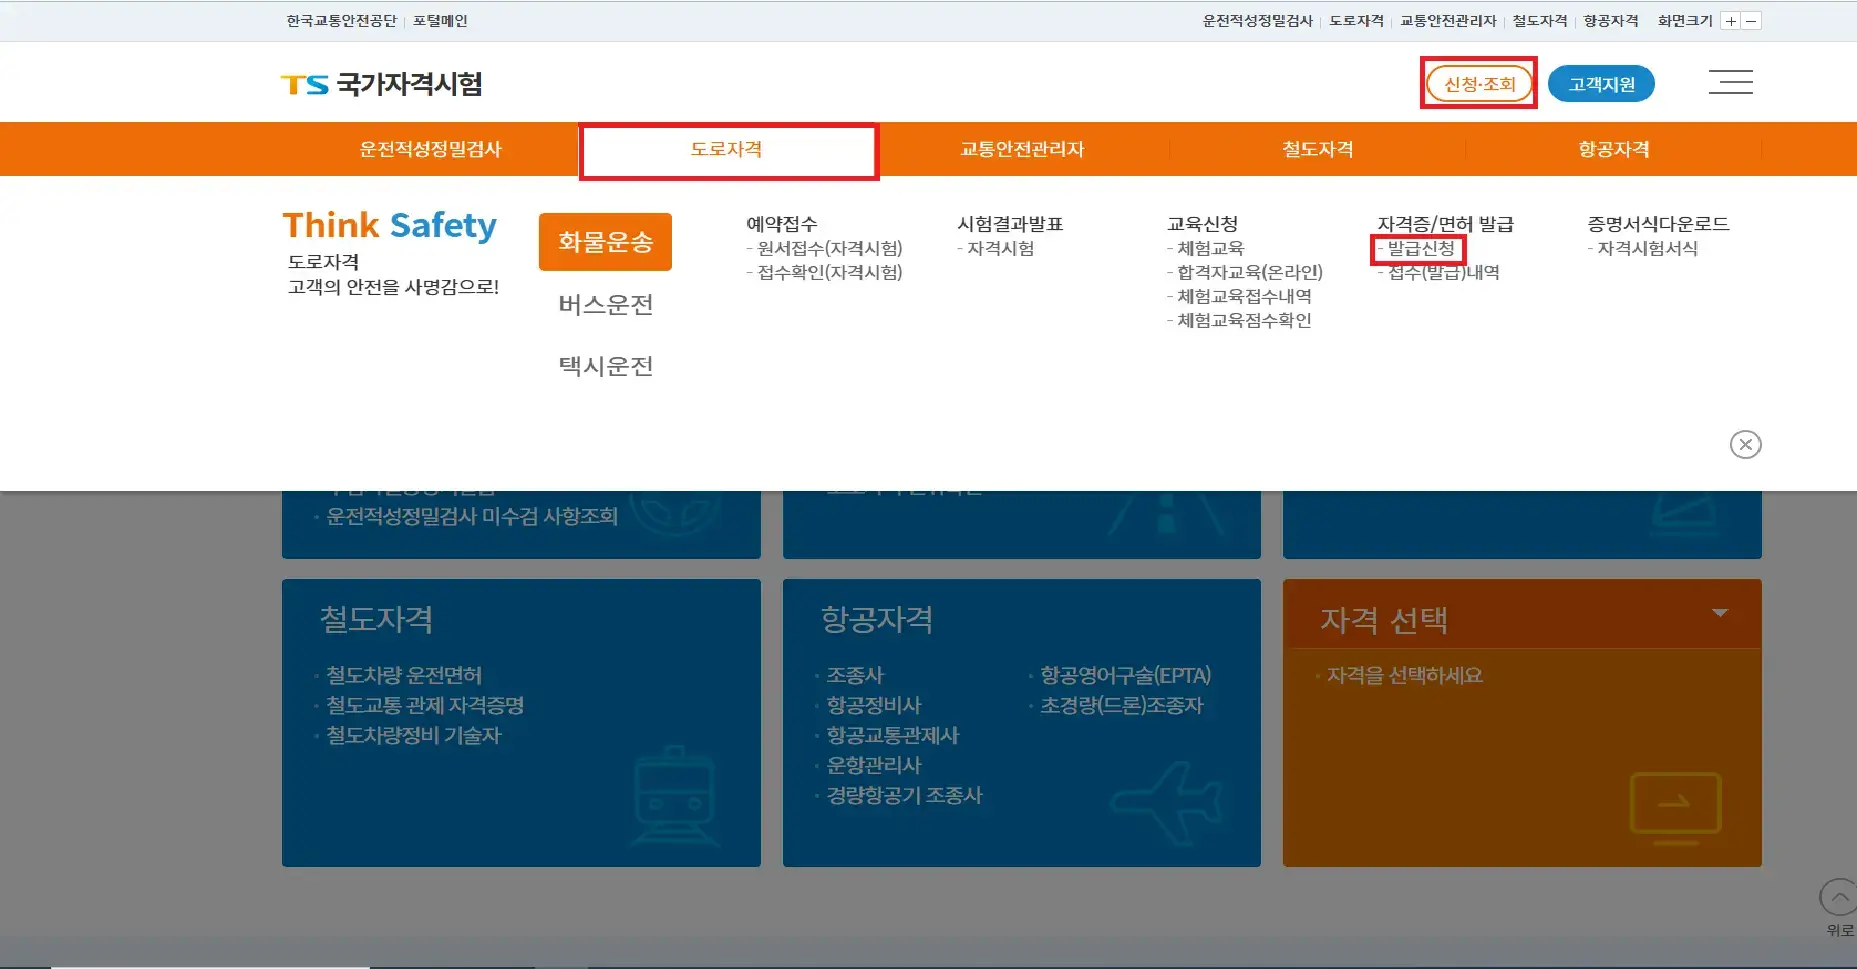The height and width of the screenshot is (969, 1857).
Task: Click the 철도자격 card title
Action: click(x=376, y=619)
